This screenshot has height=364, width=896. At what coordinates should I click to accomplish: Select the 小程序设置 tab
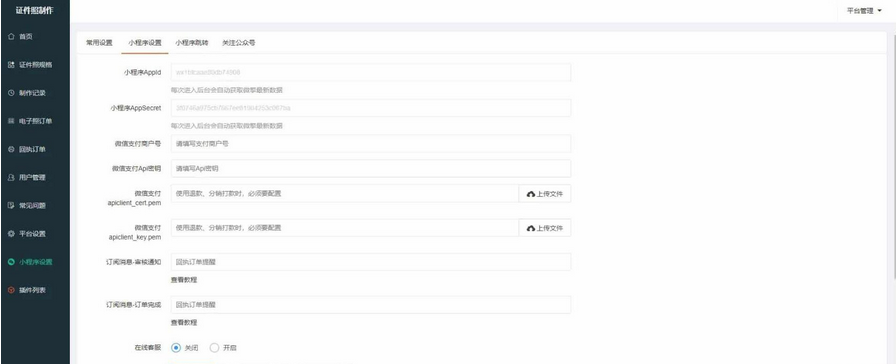145,43
